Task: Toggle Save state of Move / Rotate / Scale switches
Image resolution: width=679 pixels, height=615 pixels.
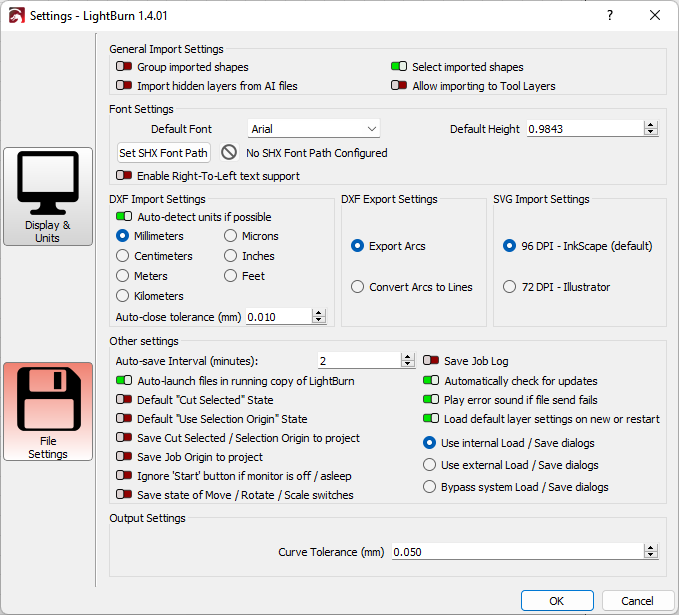Action: [124, 494]
